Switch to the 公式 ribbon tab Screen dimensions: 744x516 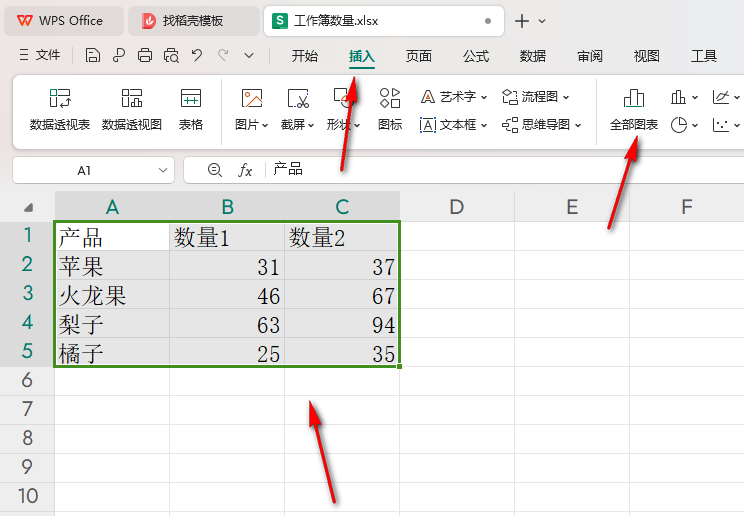[475, 56]
